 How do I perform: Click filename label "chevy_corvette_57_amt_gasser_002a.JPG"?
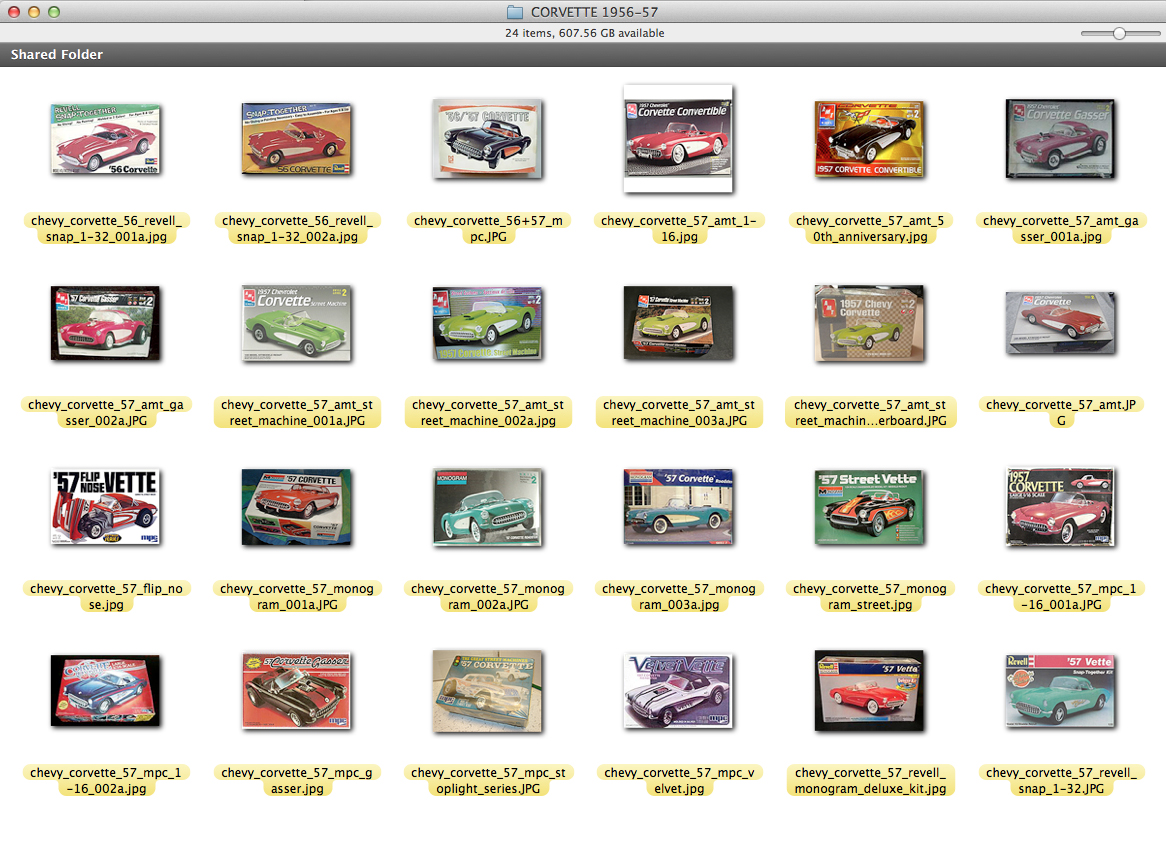106,413
